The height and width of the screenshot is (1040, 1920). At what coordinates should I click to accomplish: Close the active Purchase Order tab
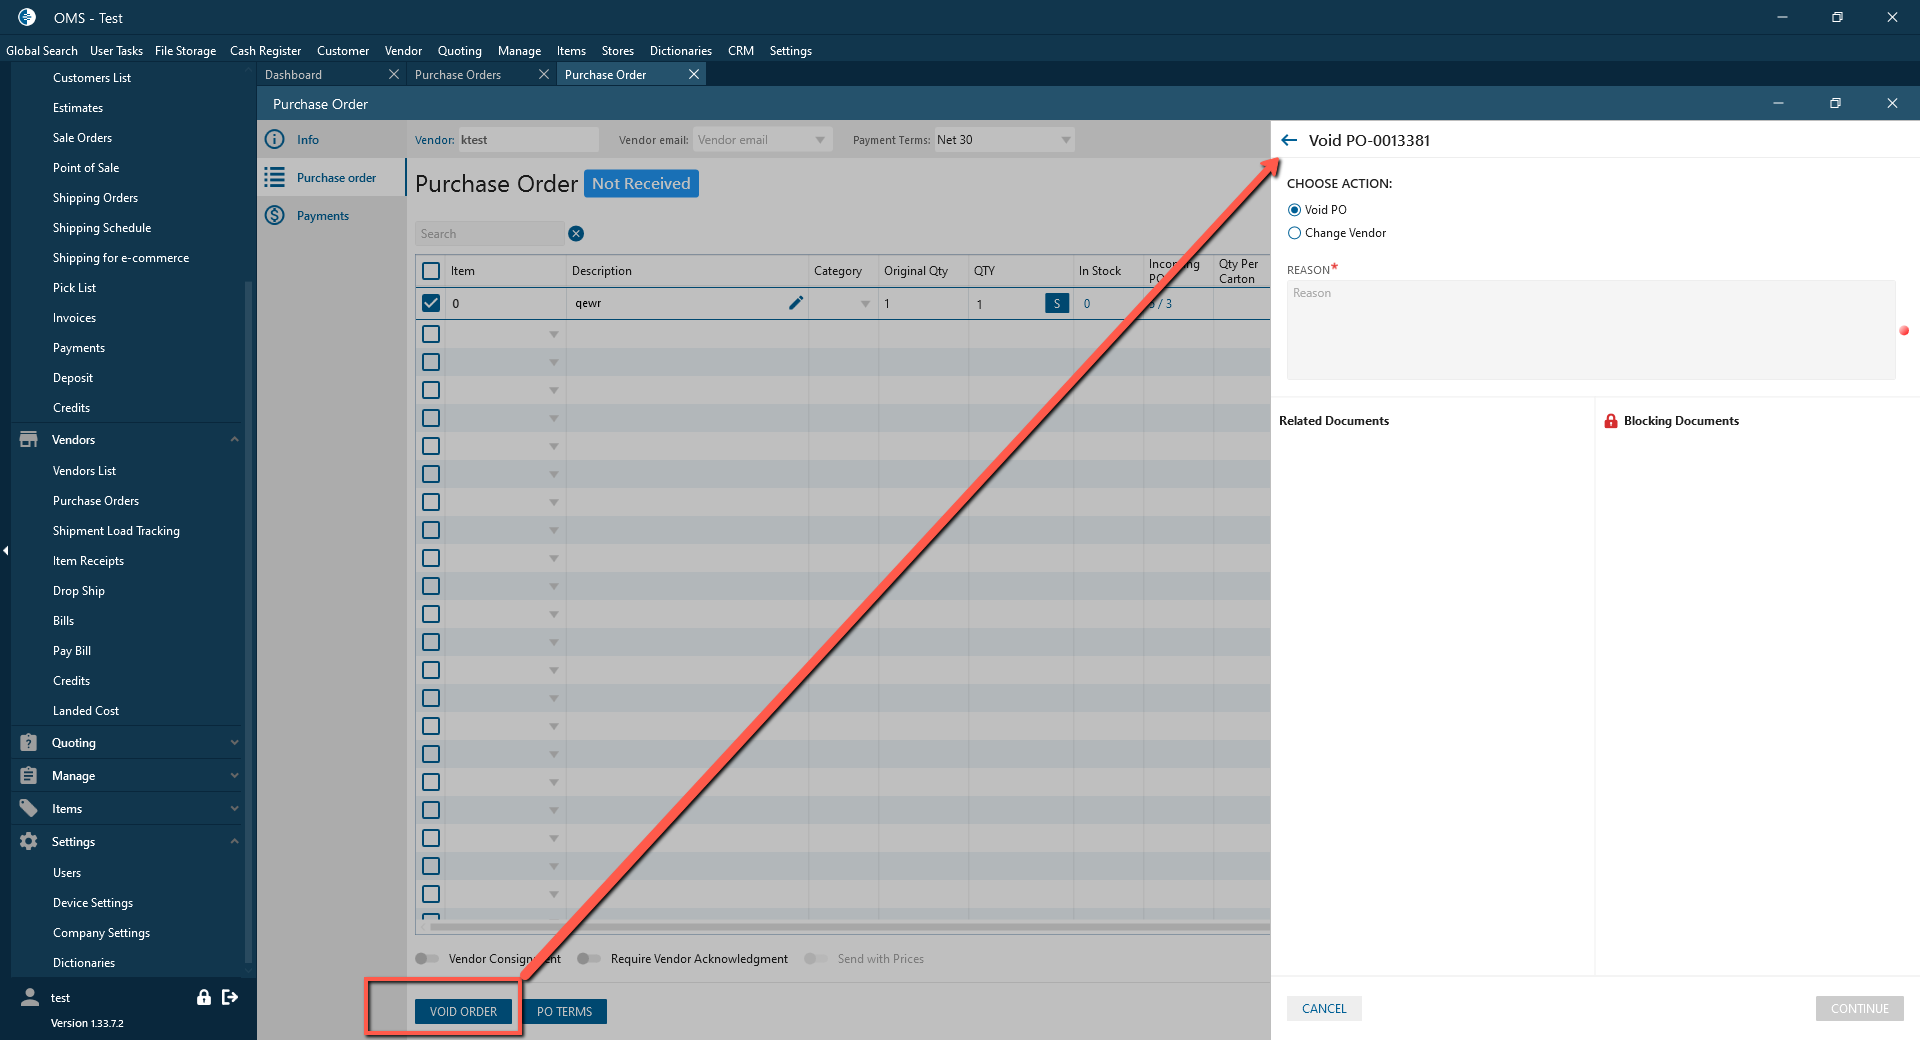(x=694, y=74)
